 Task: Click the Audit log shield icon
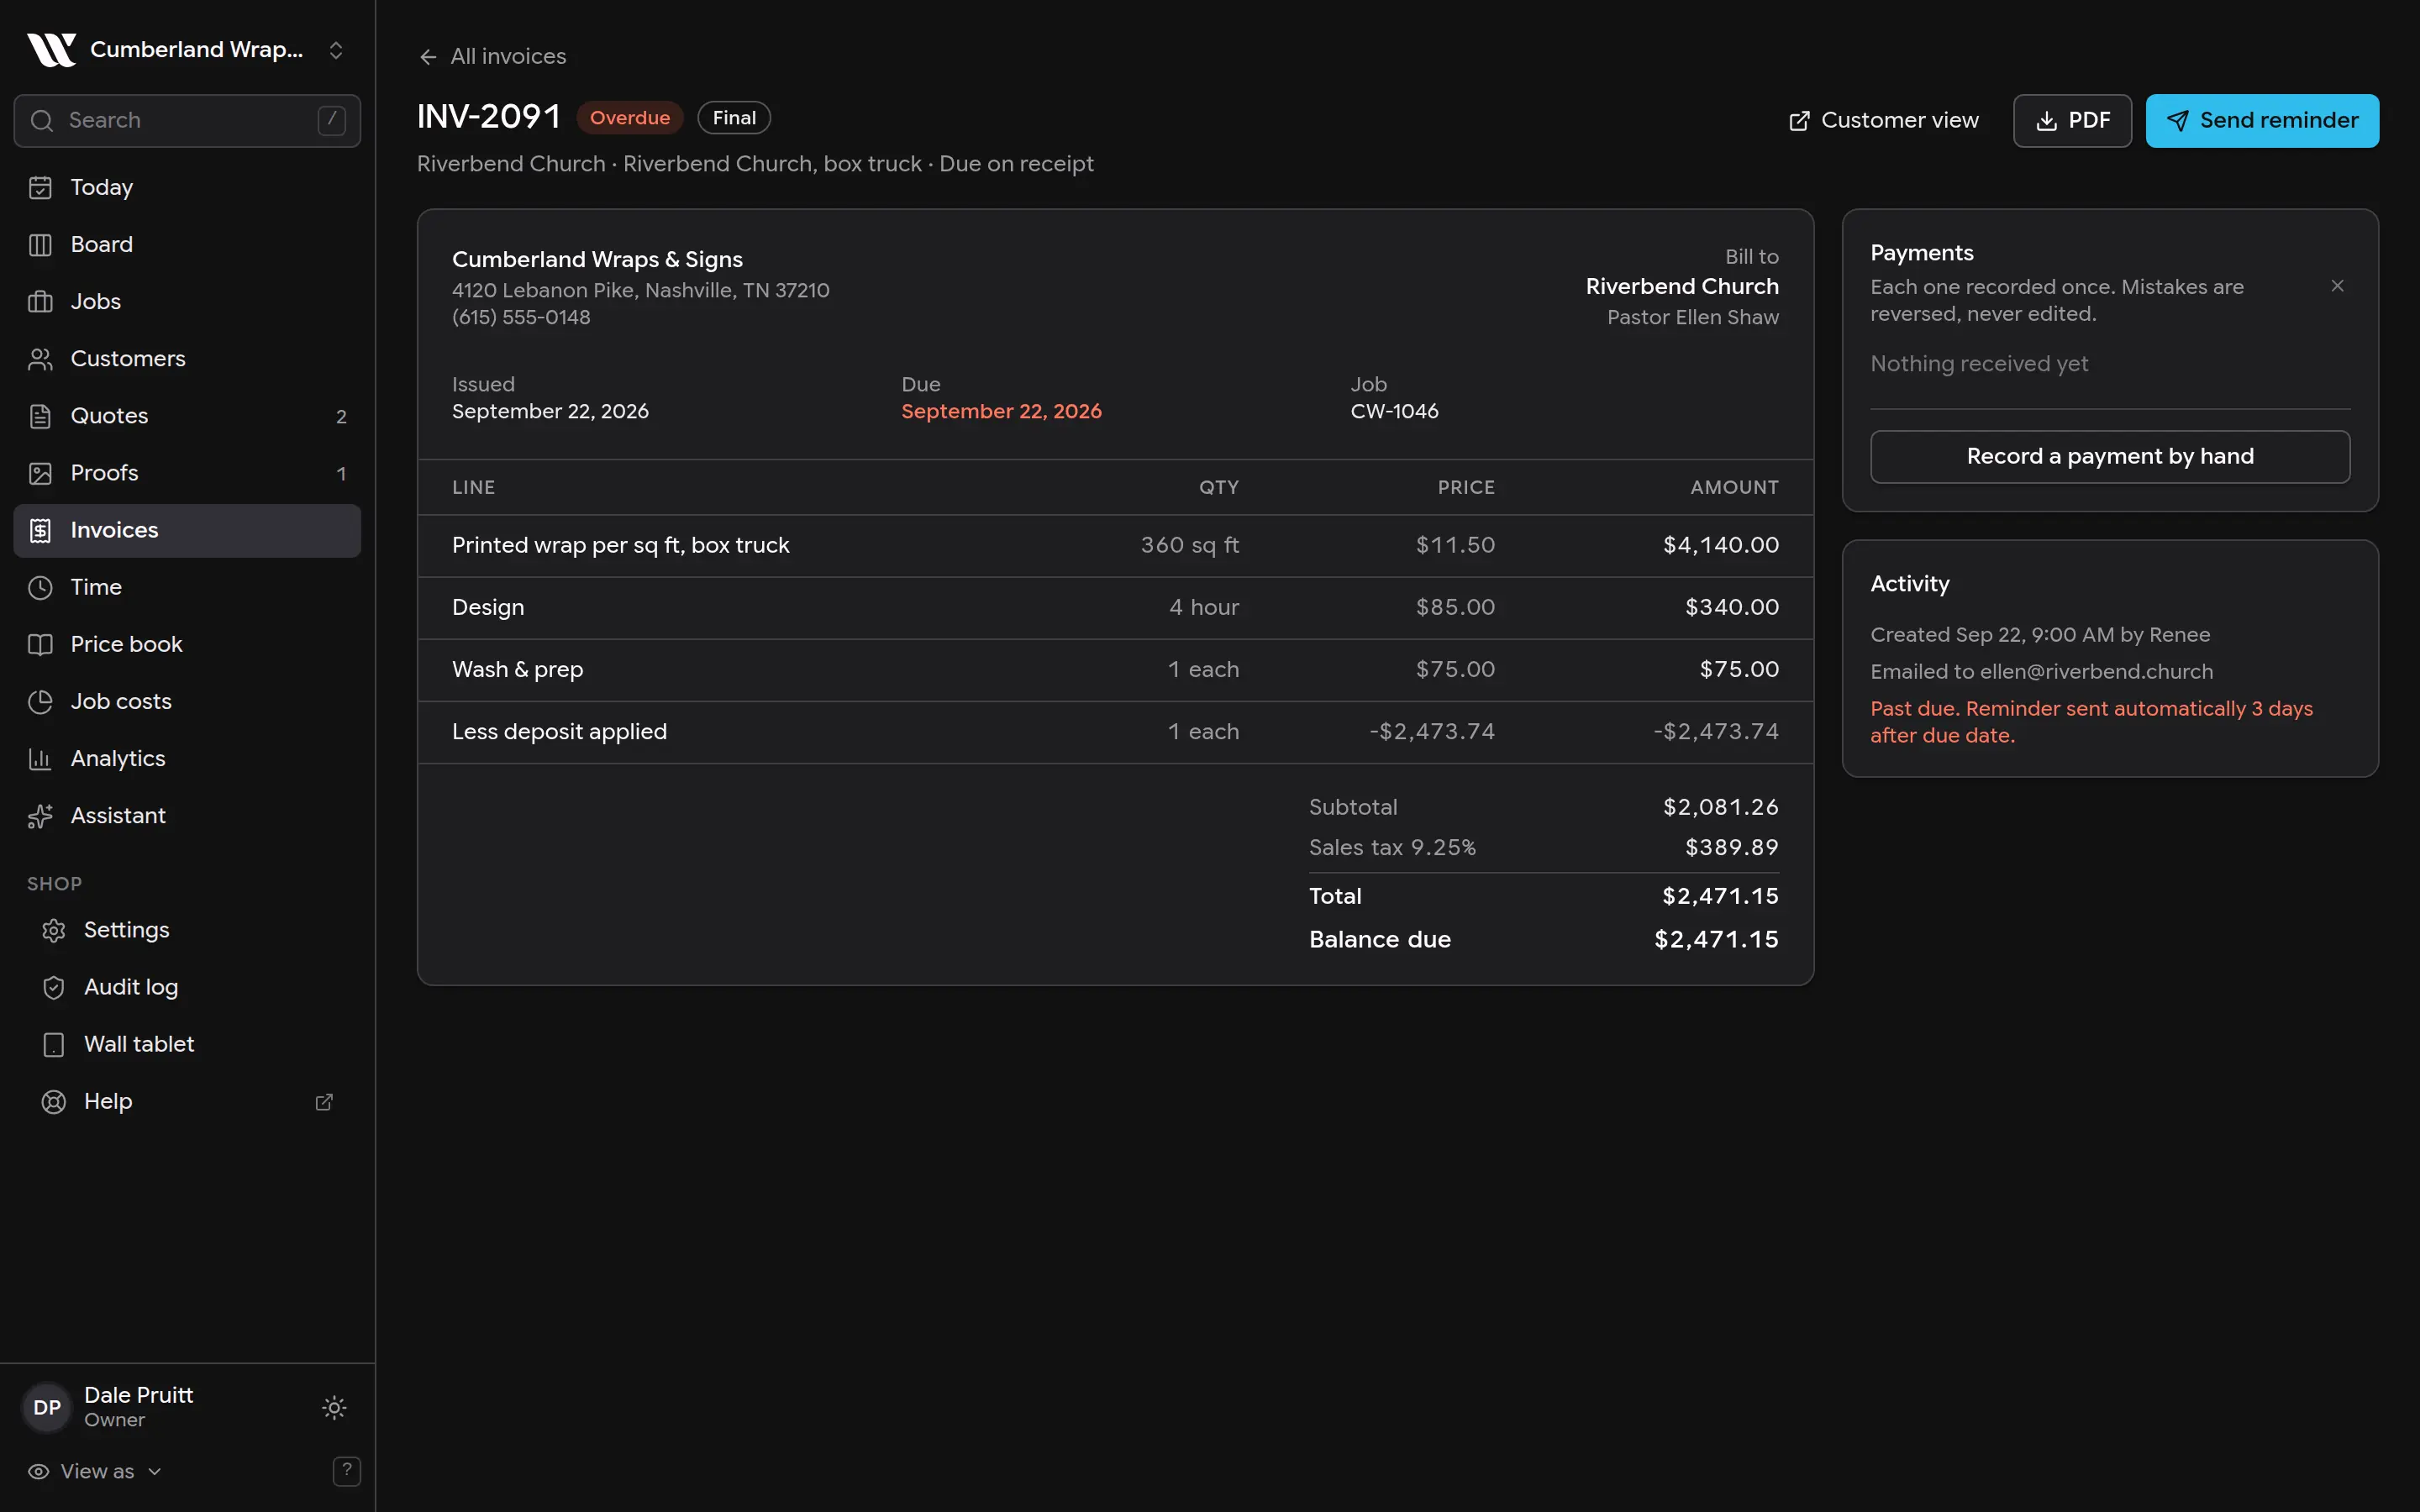(x=54, y=987)
